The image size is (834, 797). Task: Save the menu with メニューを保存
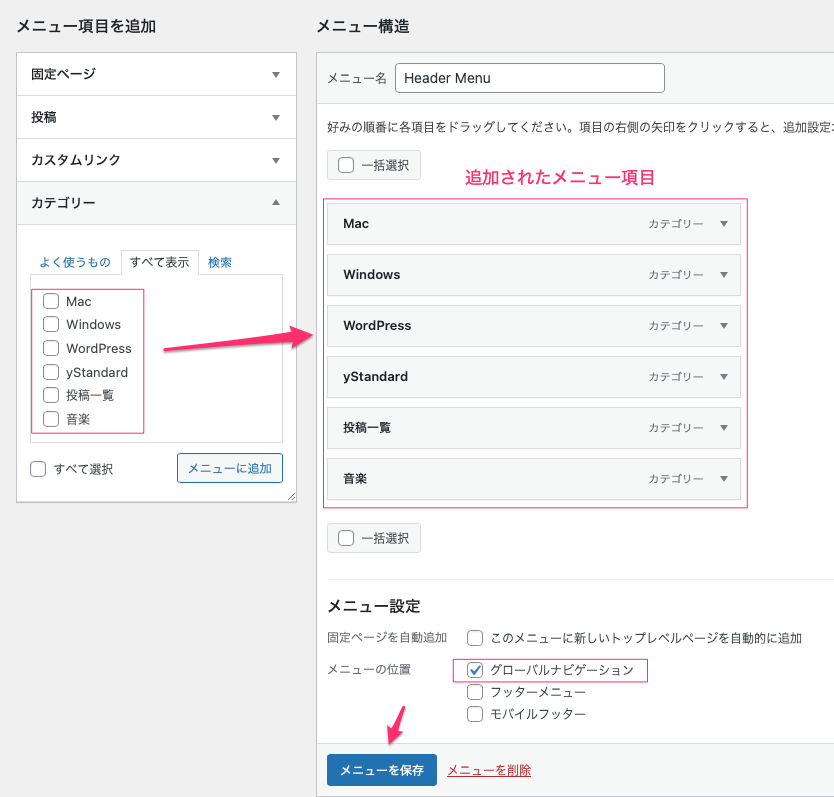(381, 770)
